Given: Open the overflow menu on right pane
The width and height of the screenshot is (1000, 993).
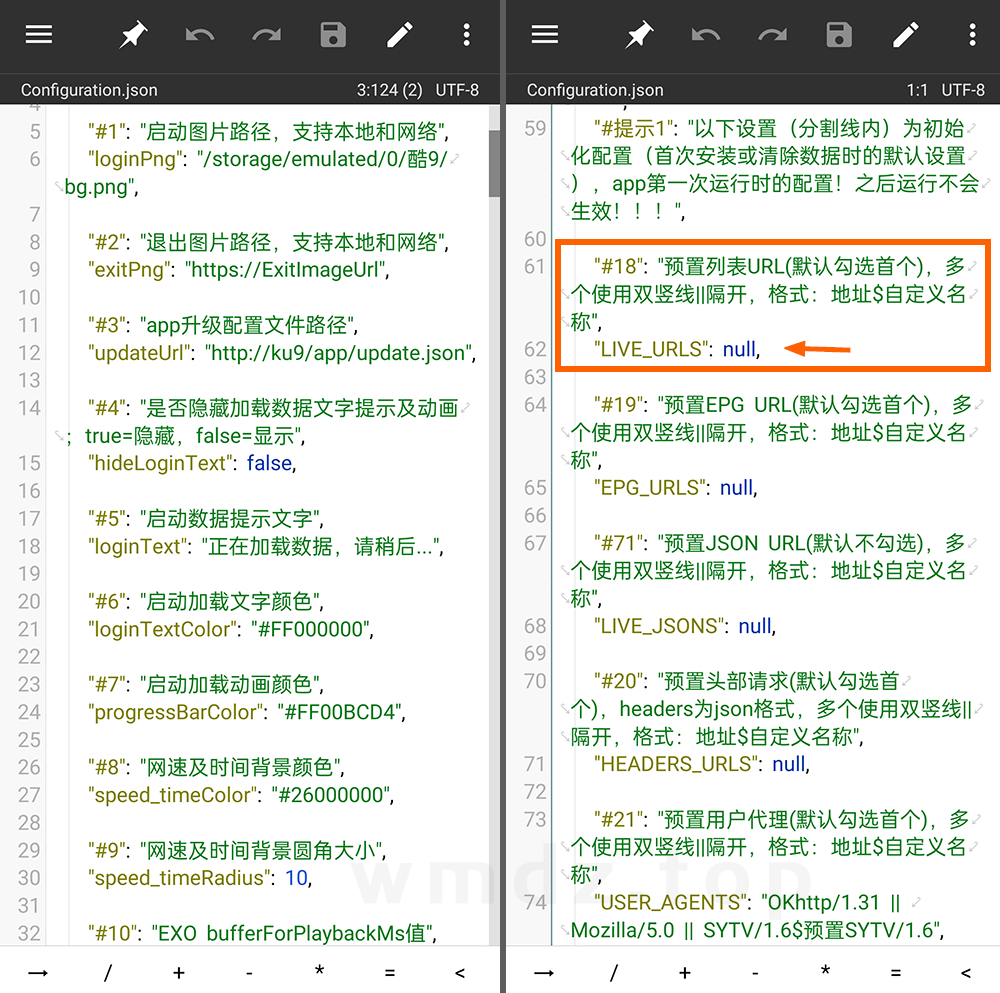Looking at the screenshot, I should (x=972, y=34).
